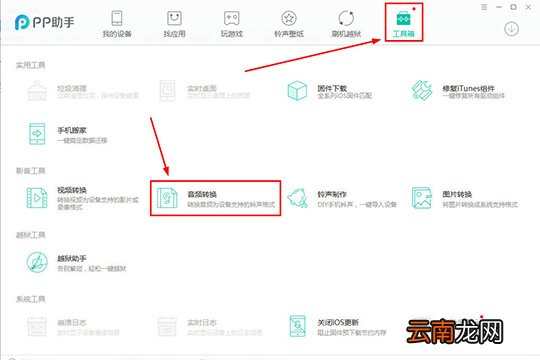Open the 铃声壁纸 tab
This screenshot has height=360, width=540.
289,23
